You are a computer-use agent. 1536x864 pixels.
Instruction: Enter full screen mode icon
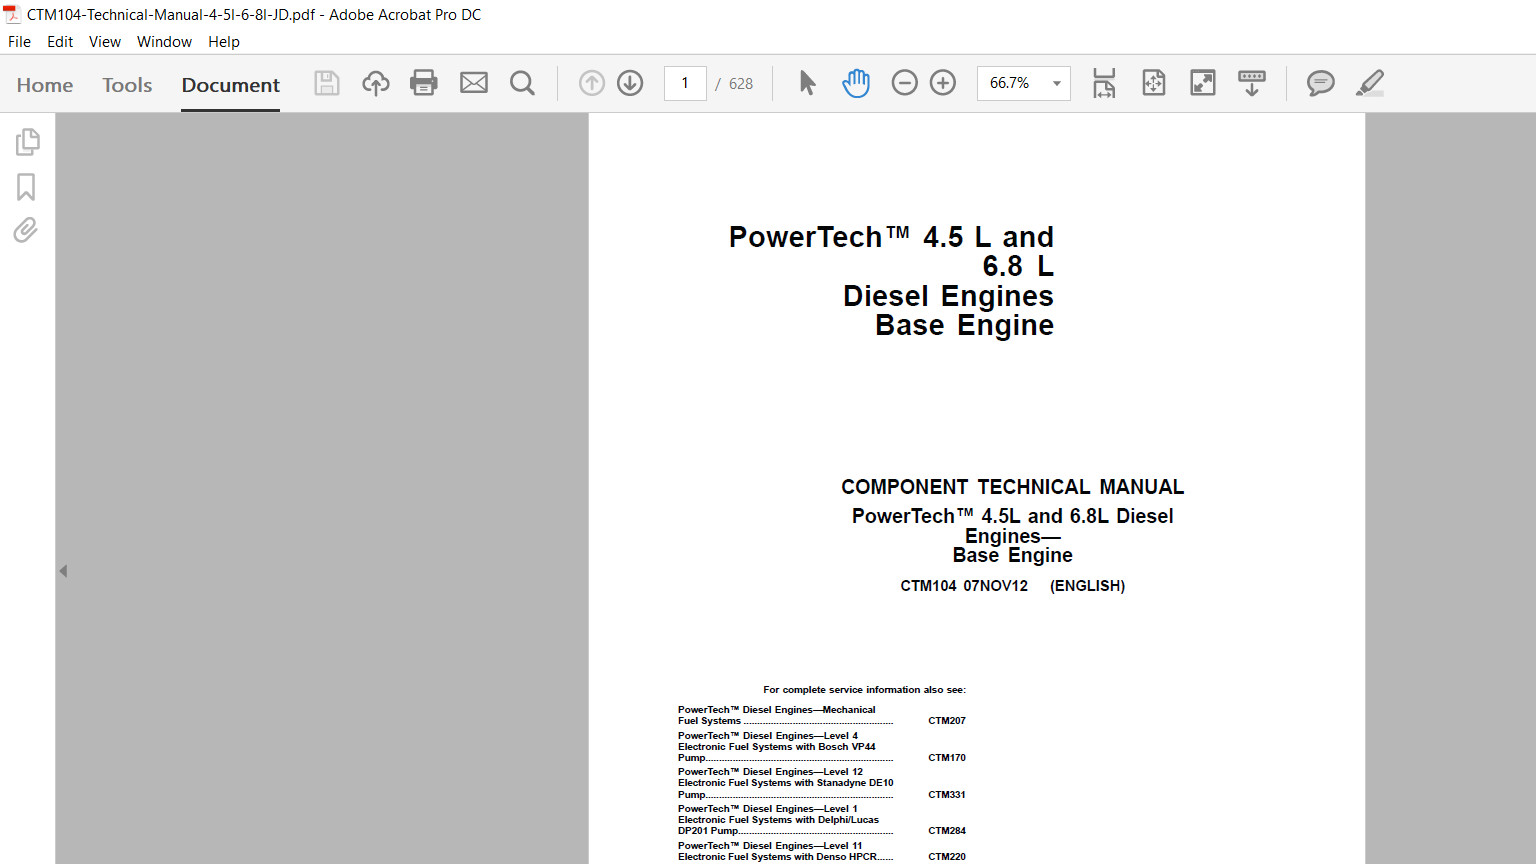(x=1203, y=83)
